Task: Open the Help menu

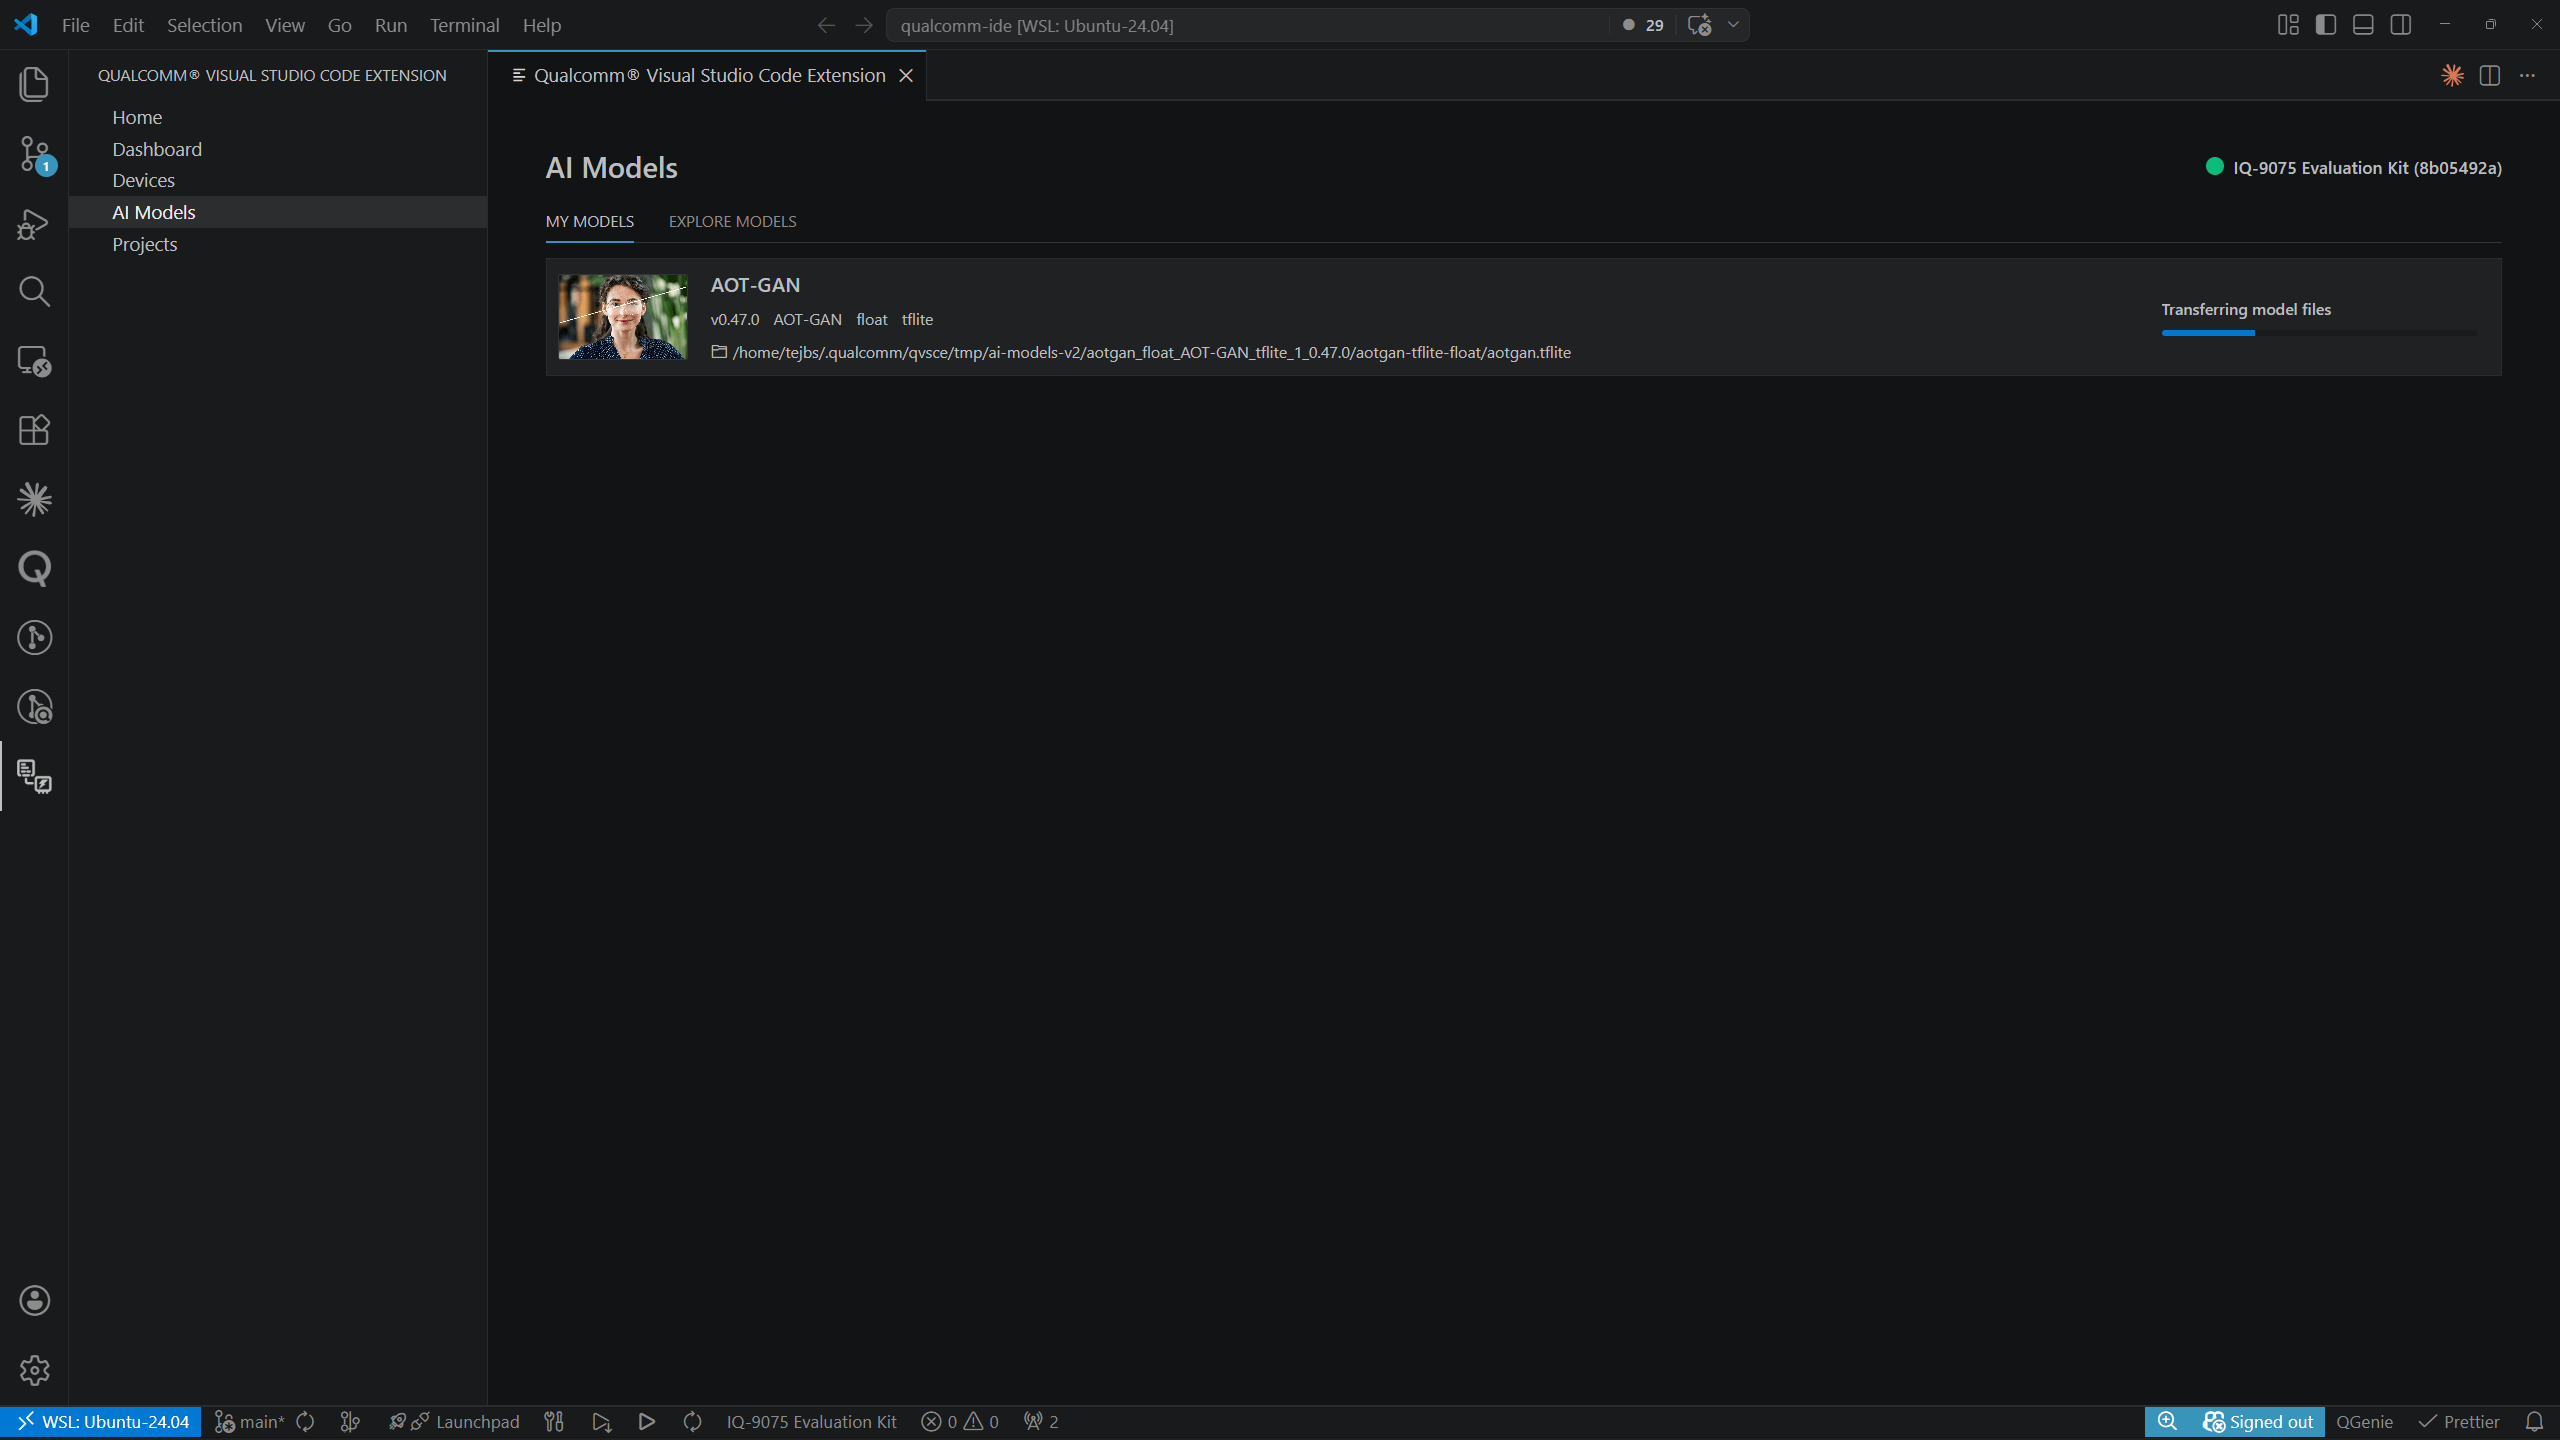Action: coord(542,25)
